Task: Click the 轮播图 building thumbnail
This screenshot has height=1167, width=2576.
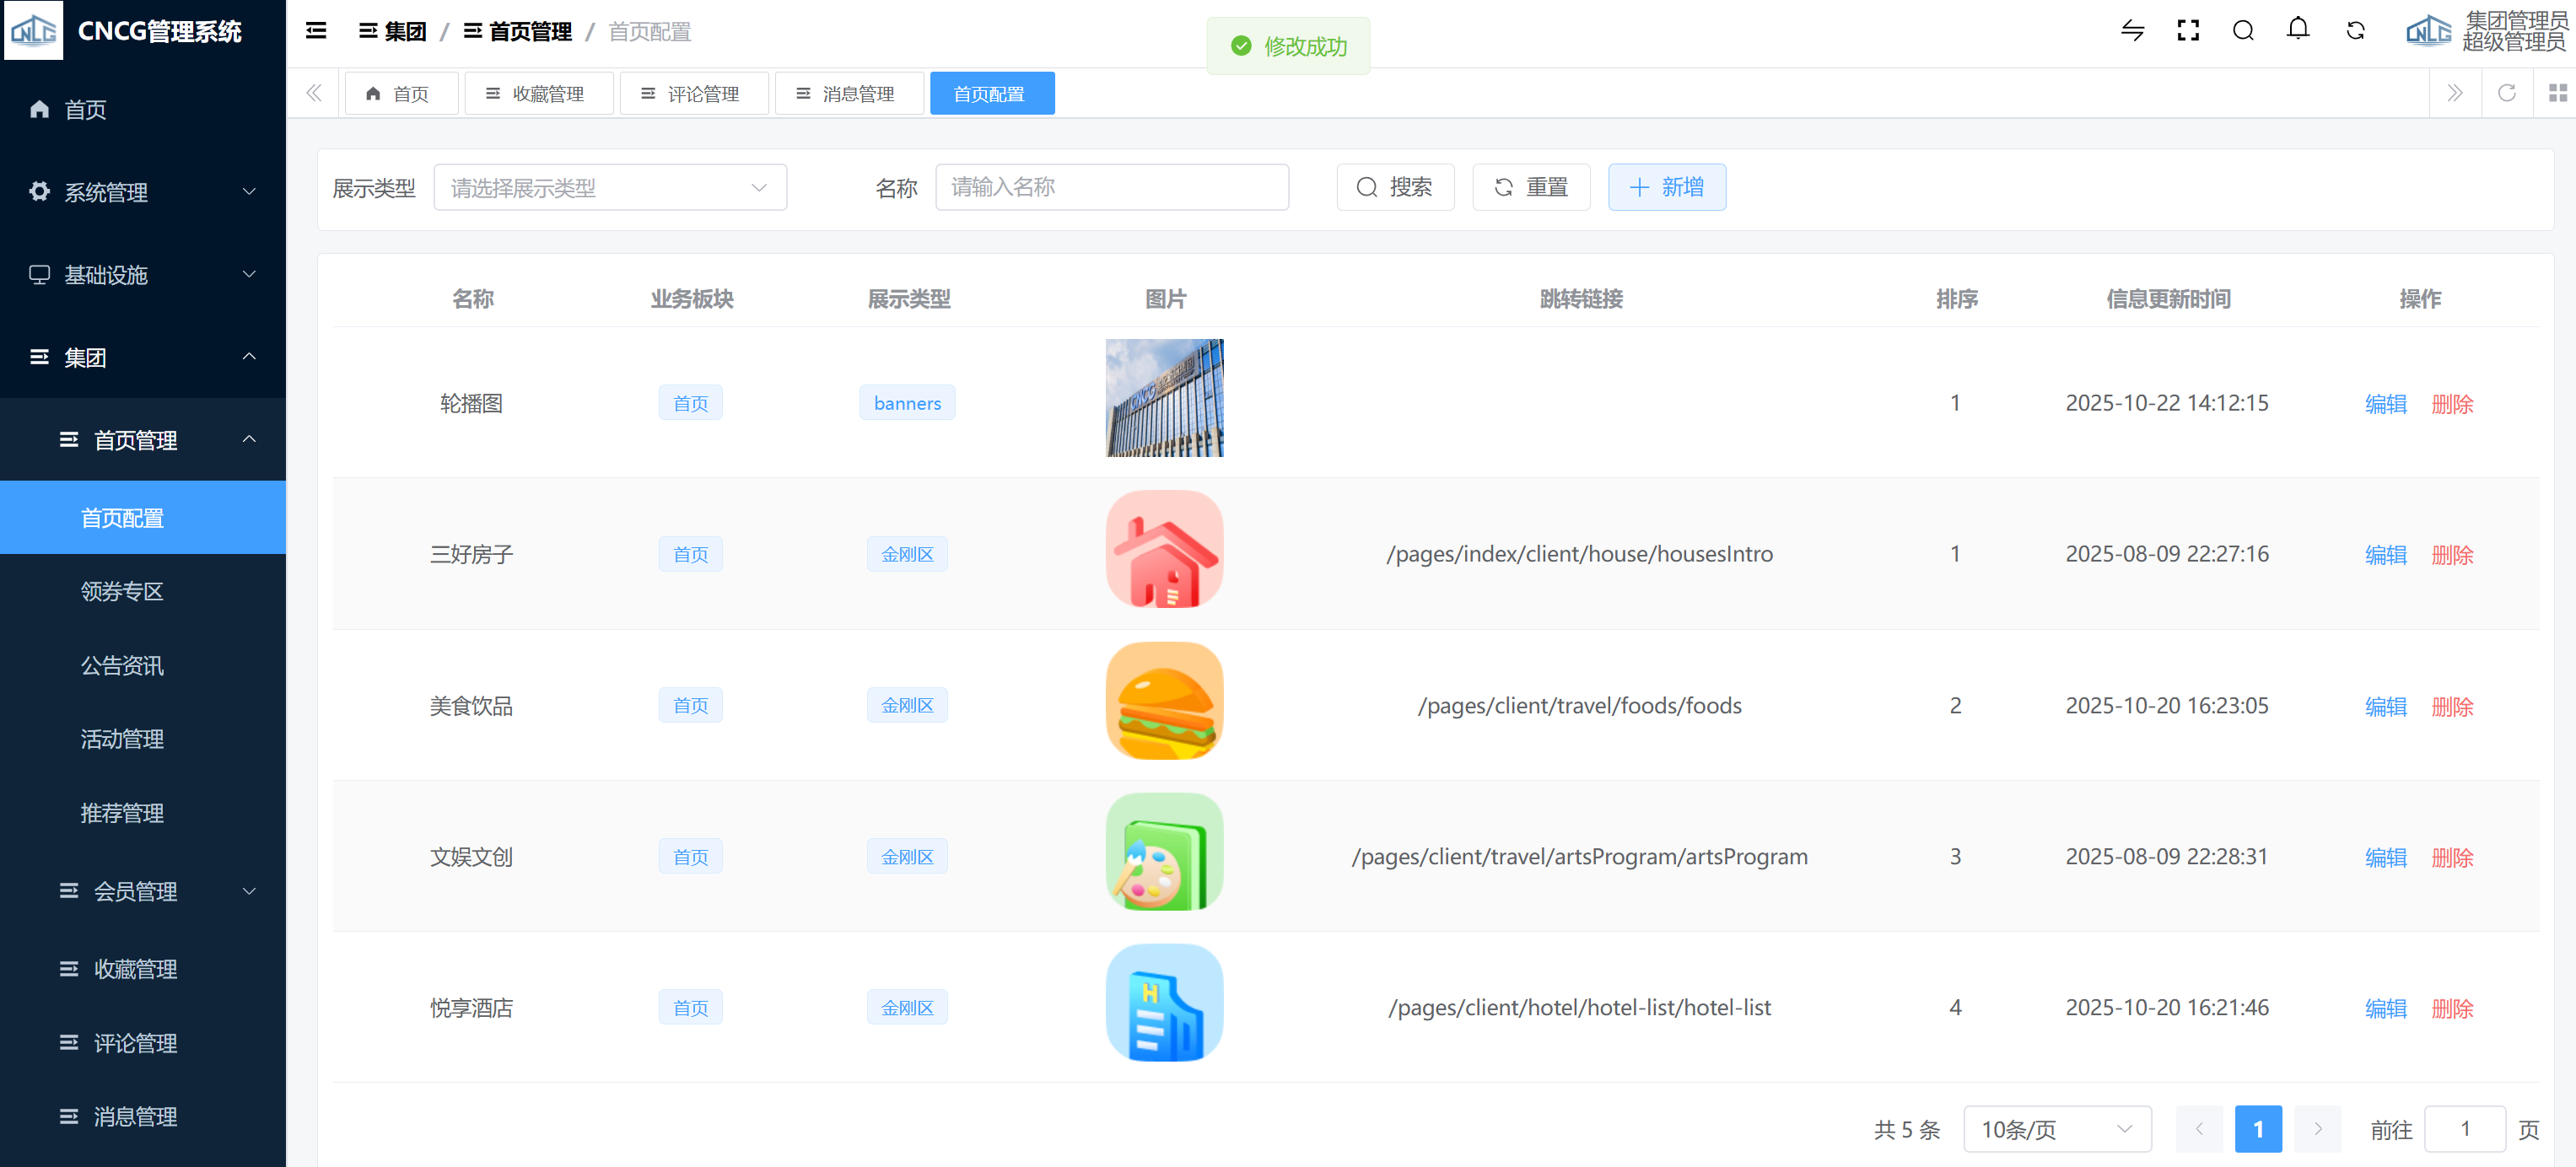Action: [x=1164, y=398]
